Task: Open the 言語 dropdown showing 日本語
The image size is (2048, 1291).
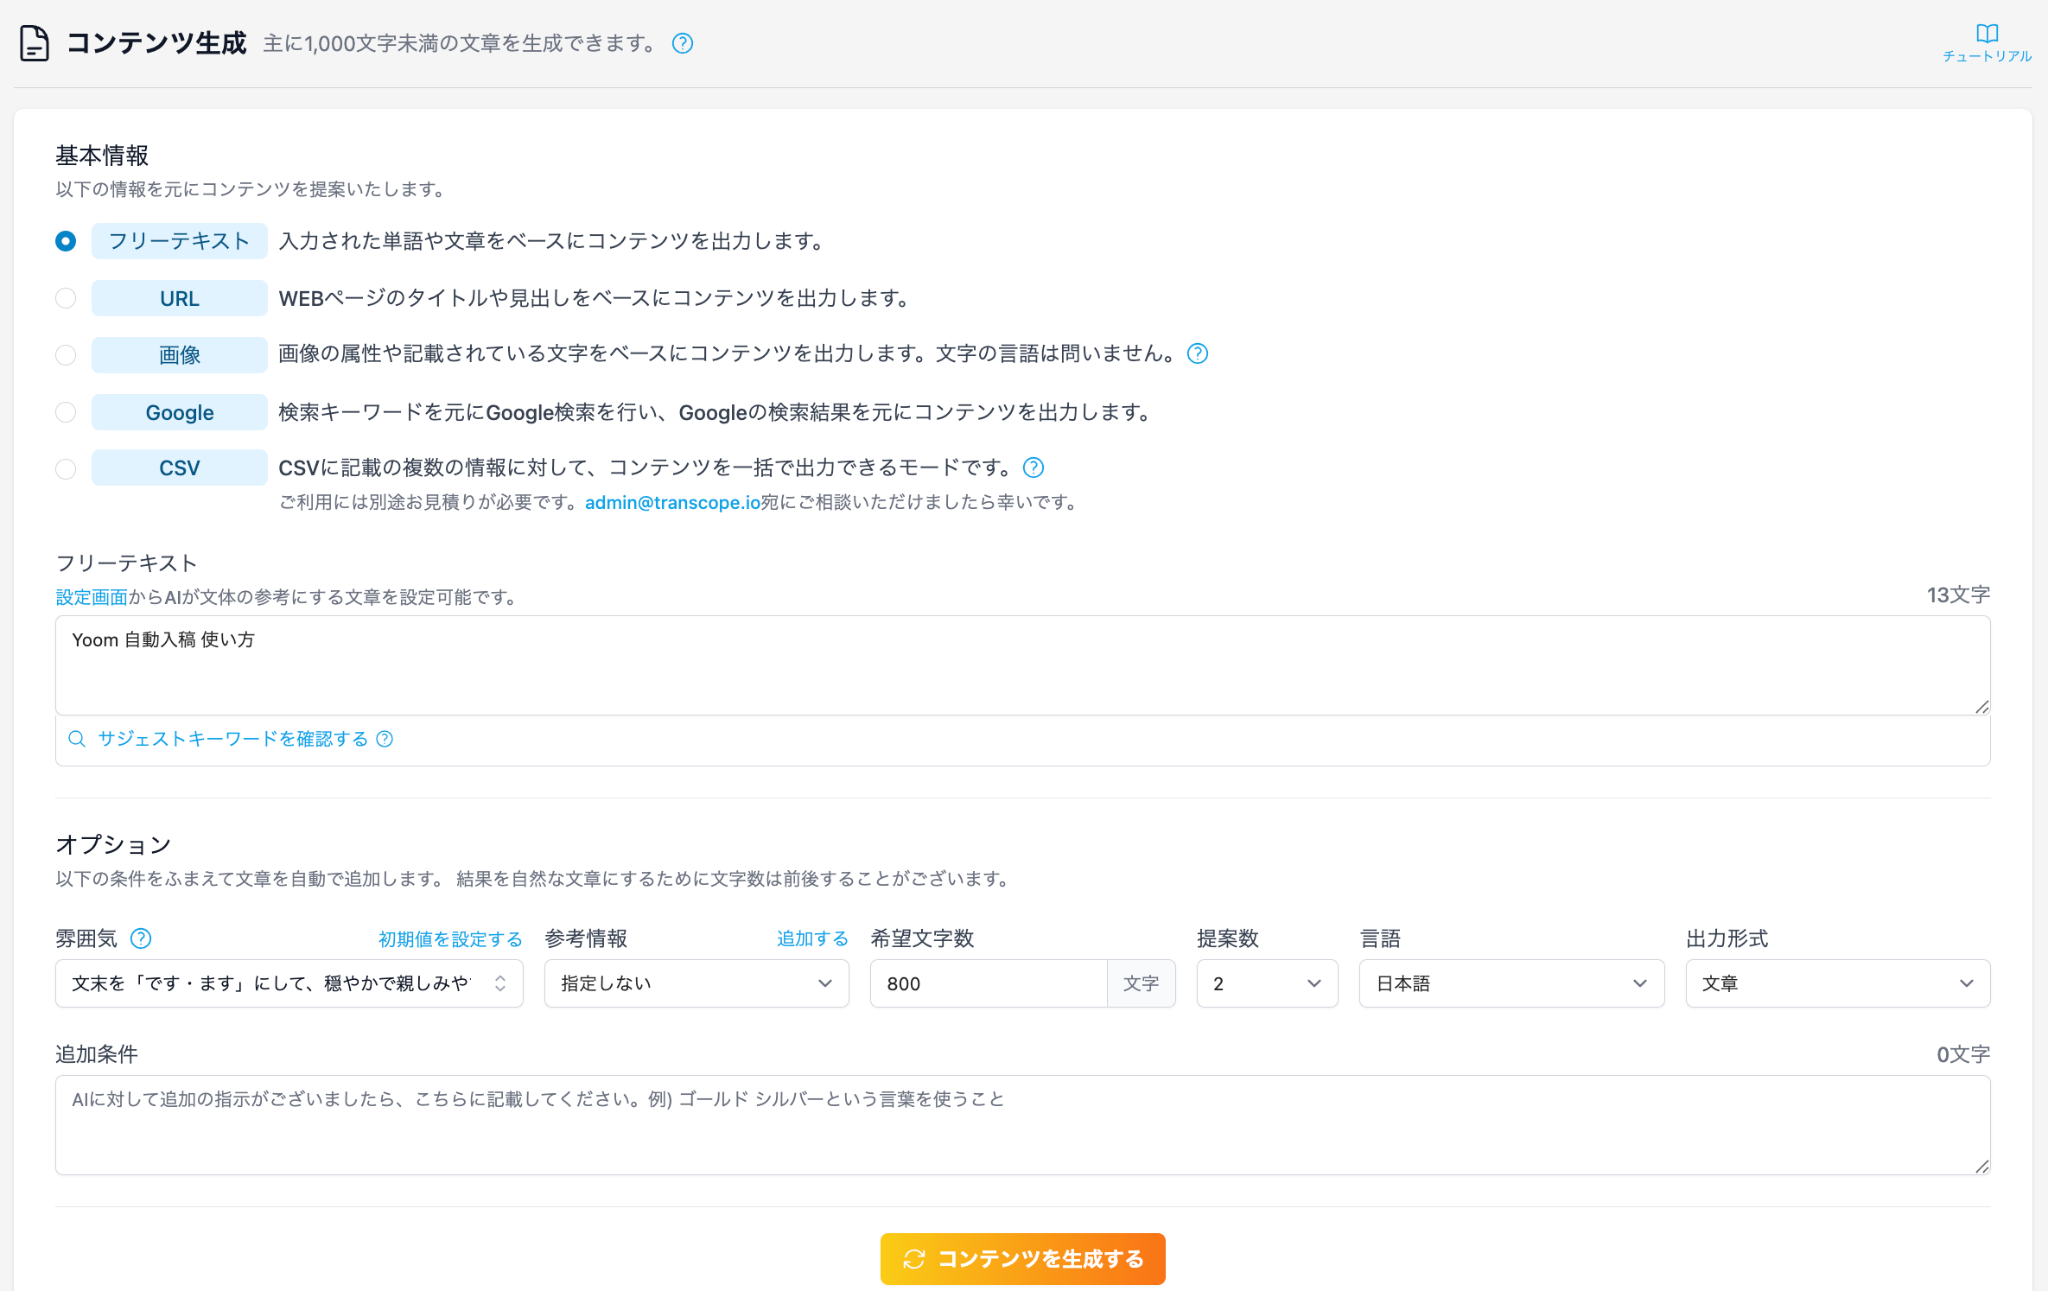Action: click(1511, 983)
